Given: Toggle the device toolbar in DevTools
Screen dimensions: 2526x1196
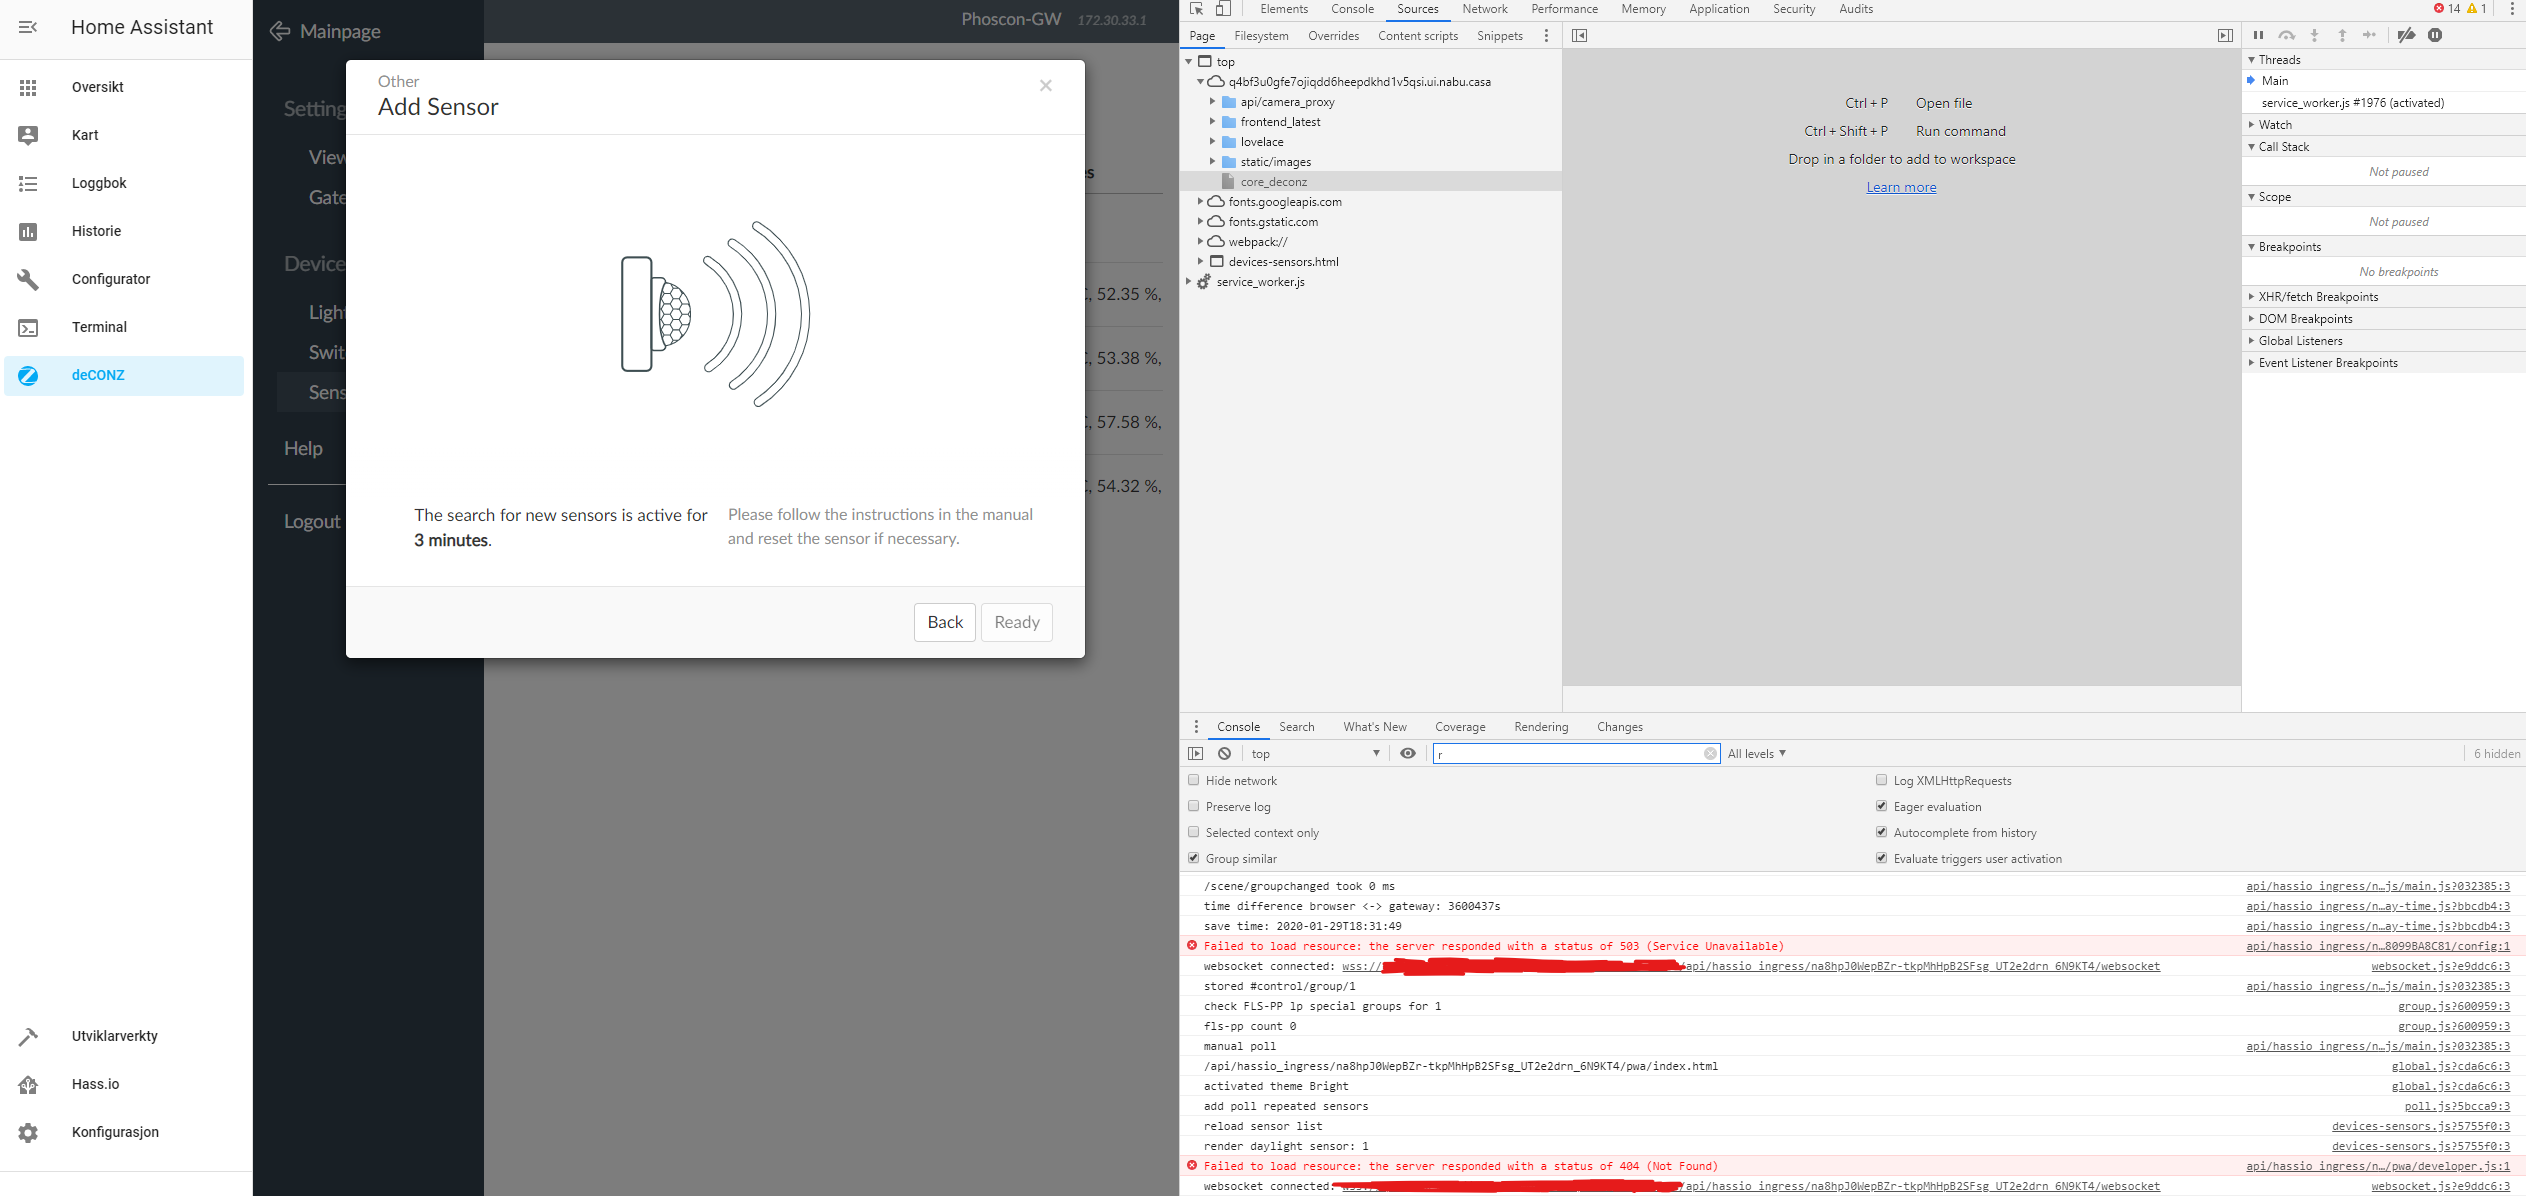Looking at the screenshot, I should point(1222,9).
